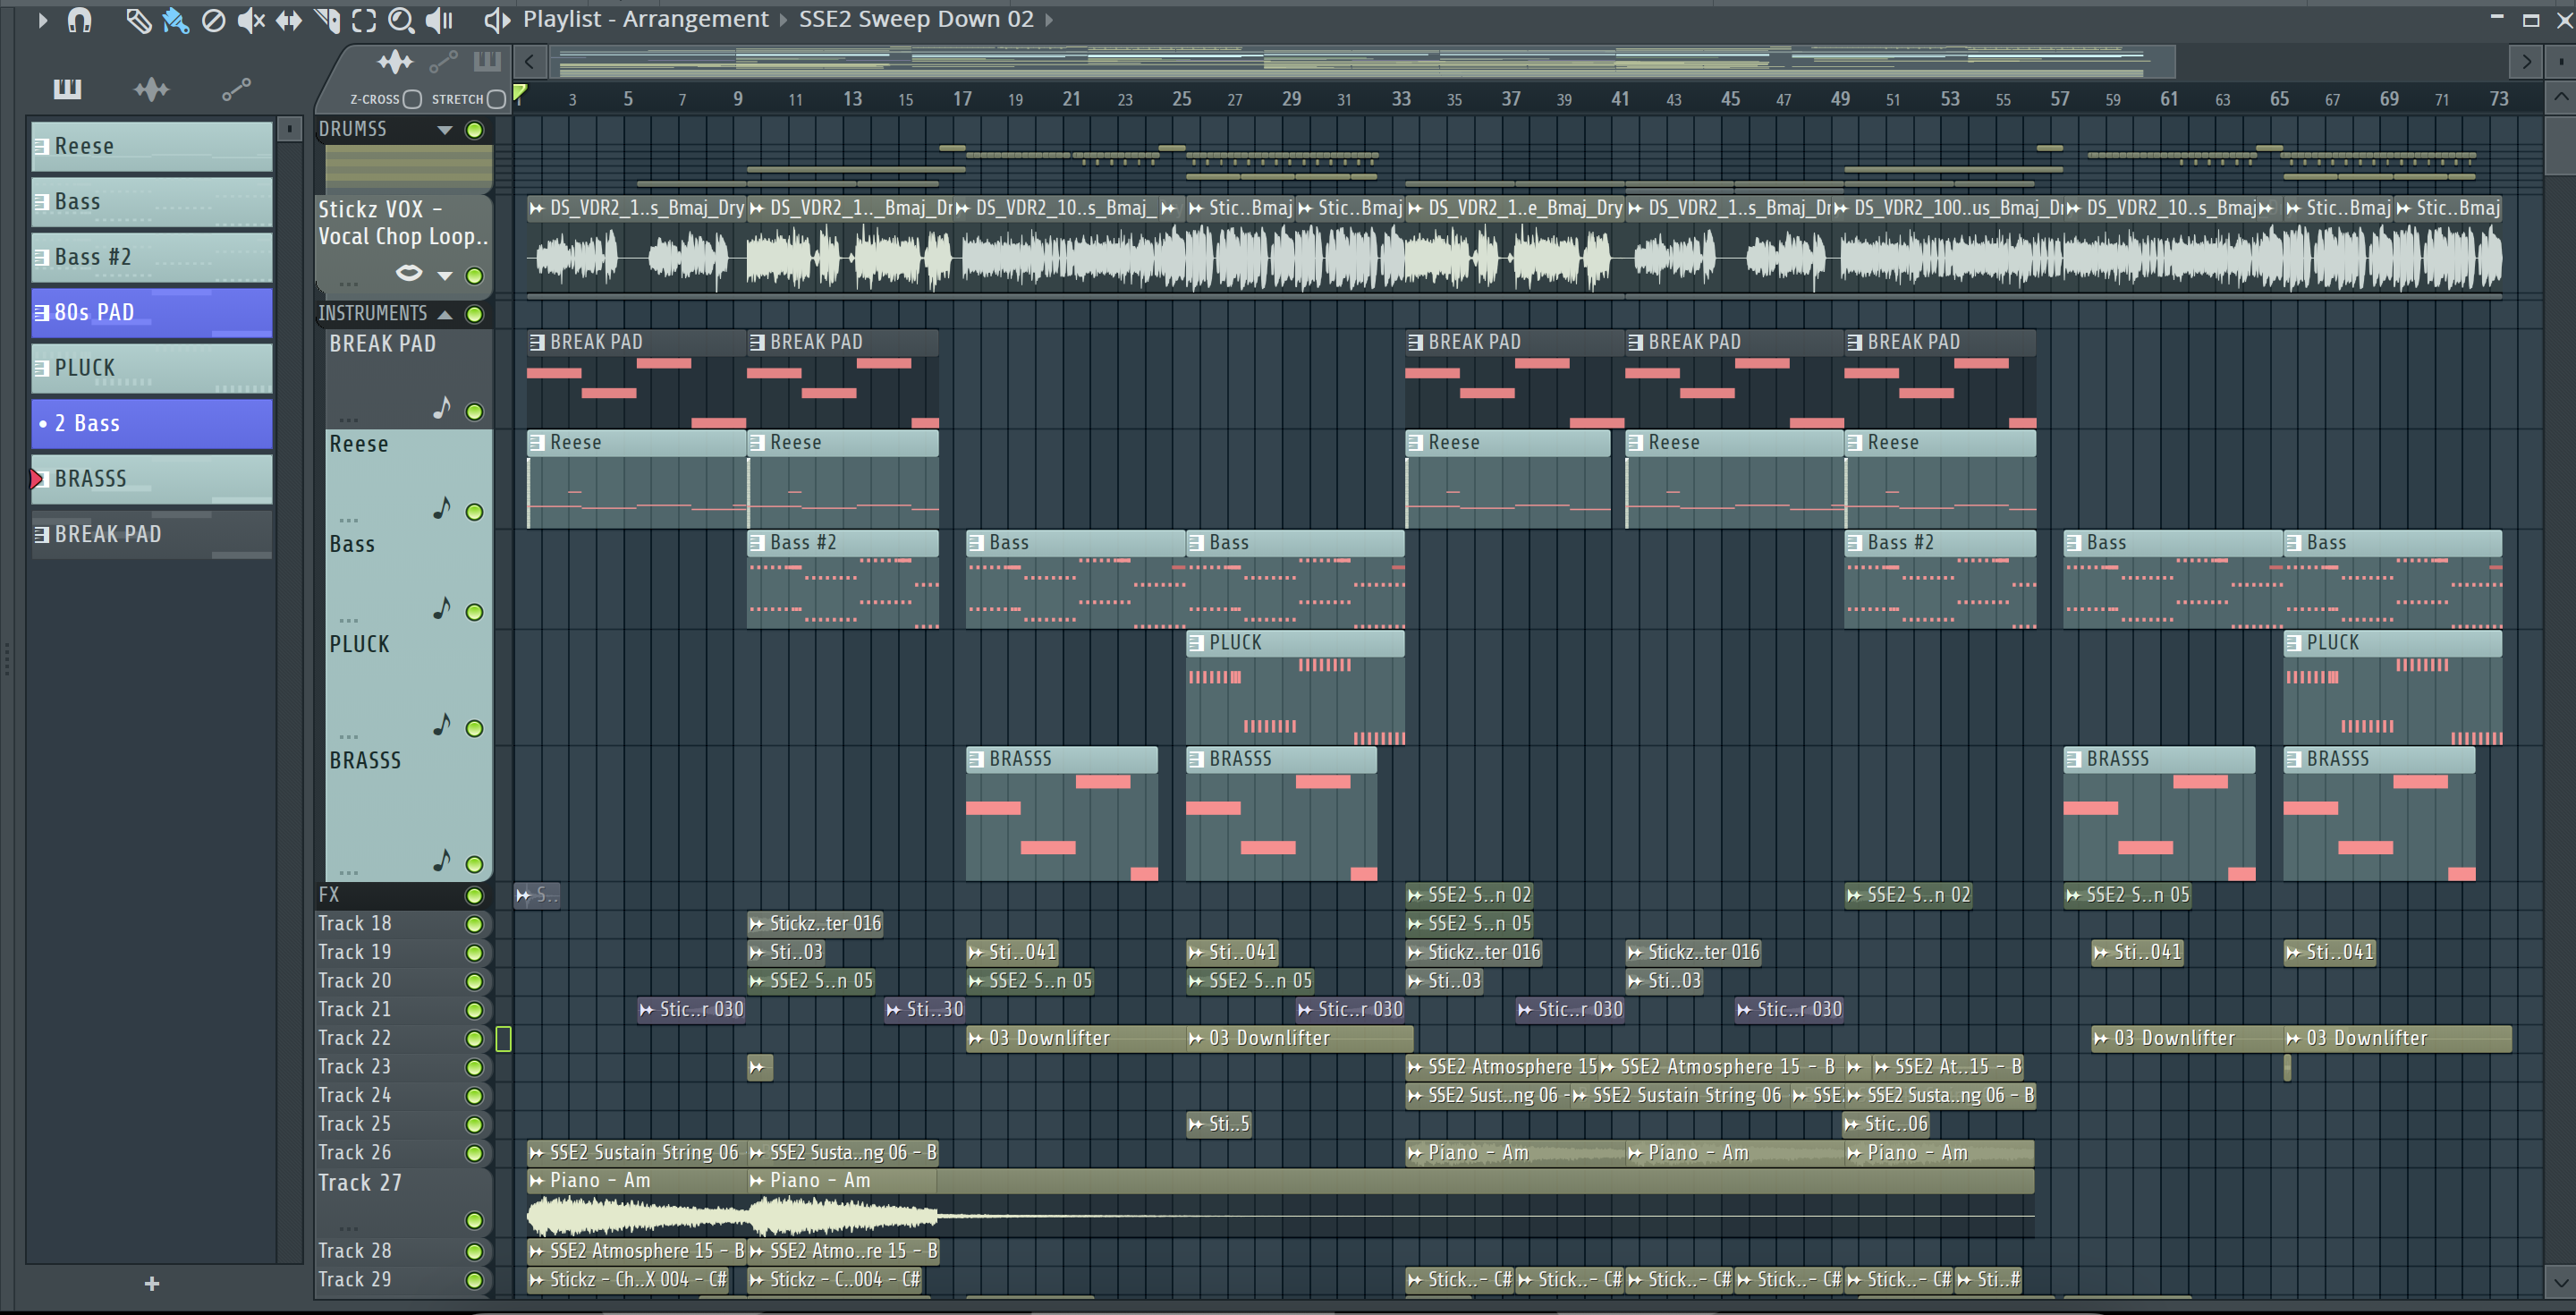This screenshot has height=1315, width=2576.
Task: Expand the DRUMSS track dropdown arrow
Action: [445, 130]
